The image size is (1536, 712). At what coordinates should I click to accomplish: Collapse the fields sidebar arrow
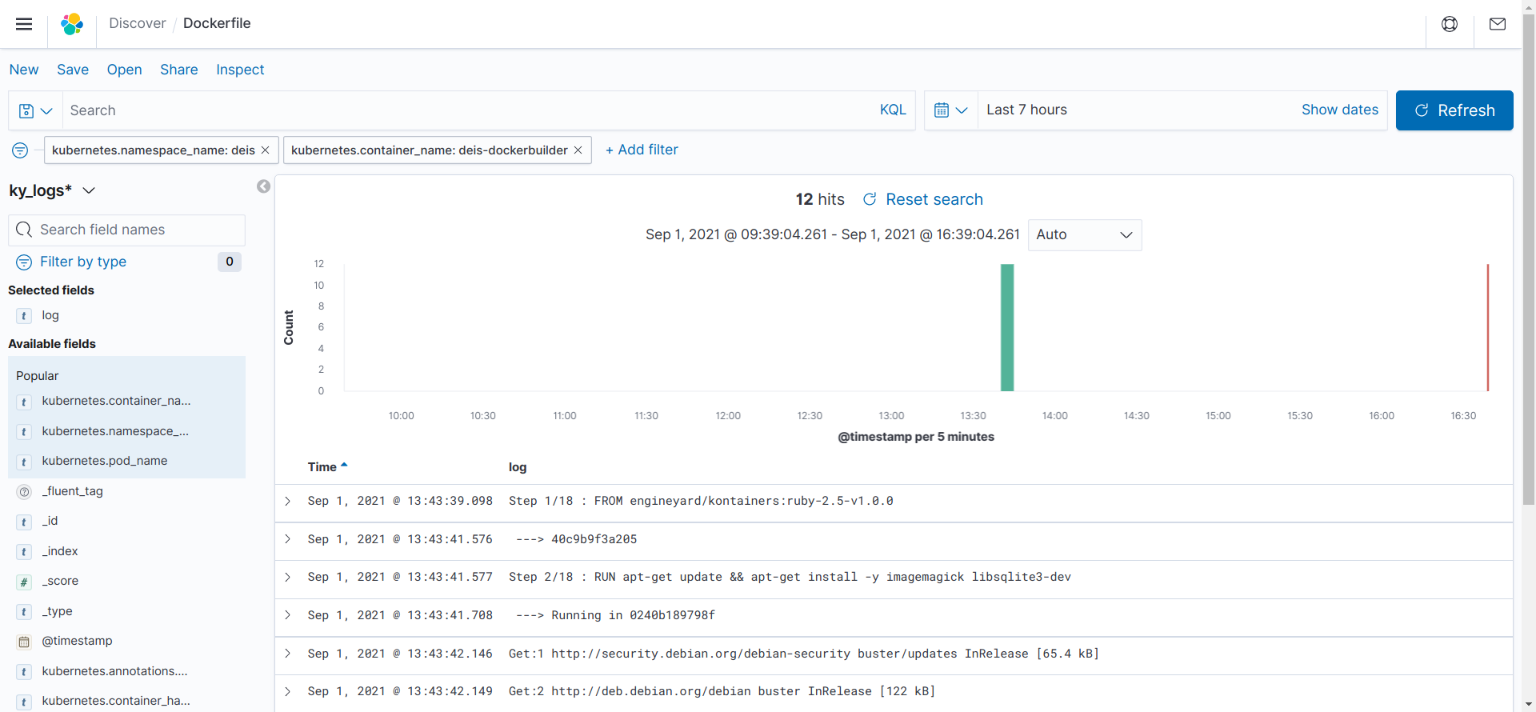tap(264, 187)
